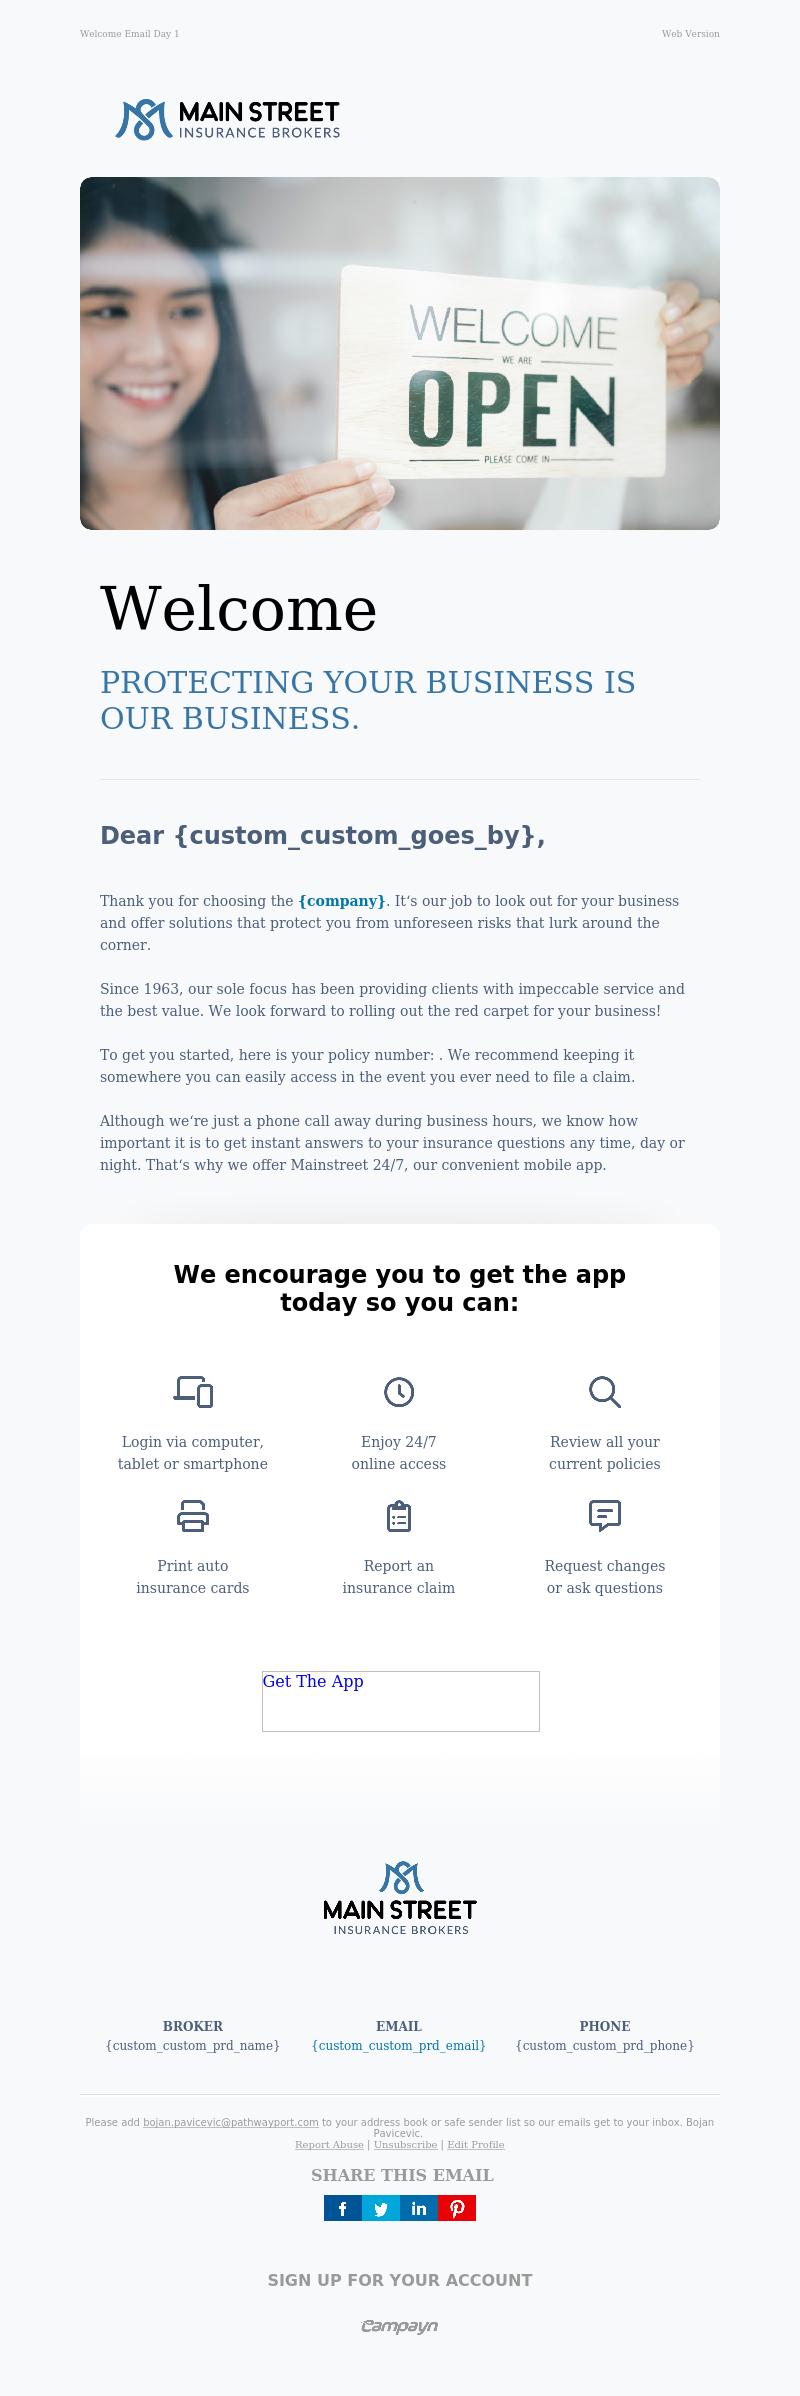Image resolution: width=800 pixels, height=2396 pixels.
Task: Click the computer and smartphone login icon
Action: tap(193, 1391)
